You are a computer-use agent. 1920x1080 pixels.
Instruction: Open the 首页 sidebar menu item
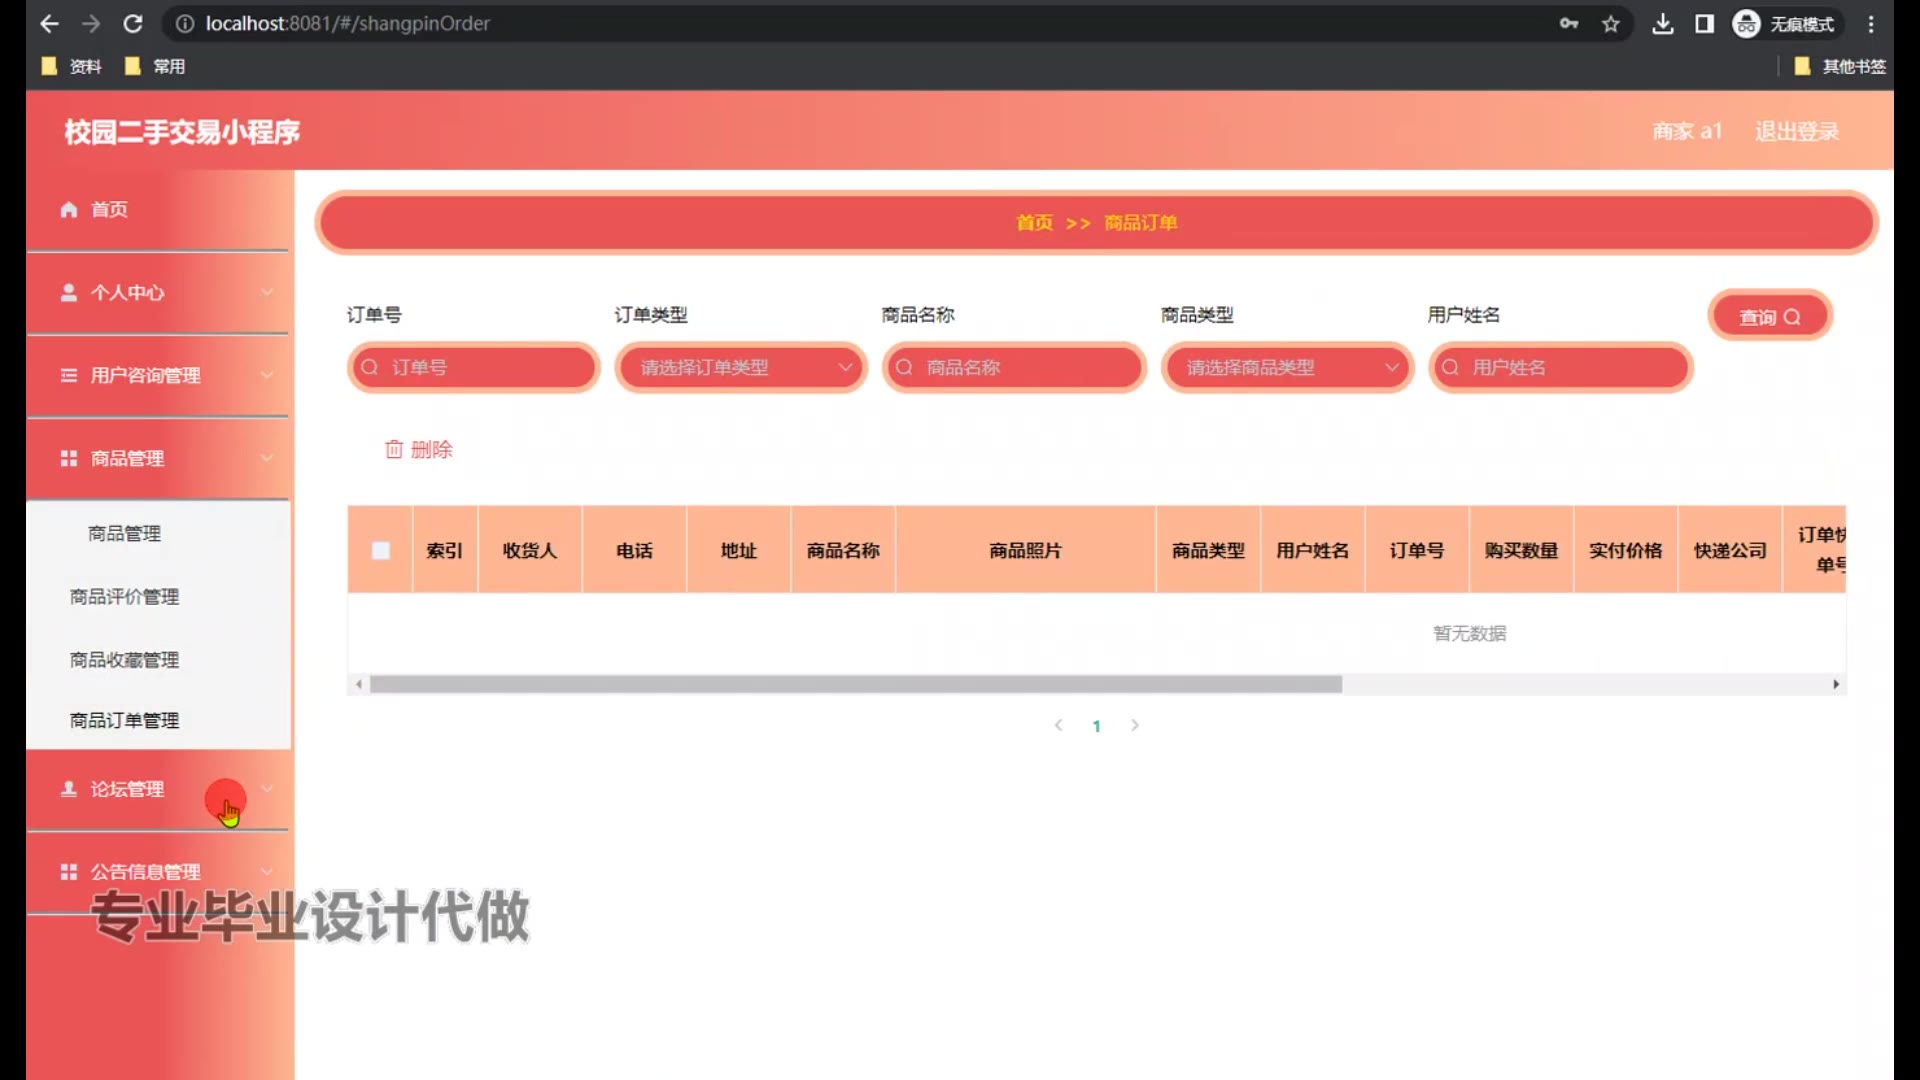tap(157, 209)
